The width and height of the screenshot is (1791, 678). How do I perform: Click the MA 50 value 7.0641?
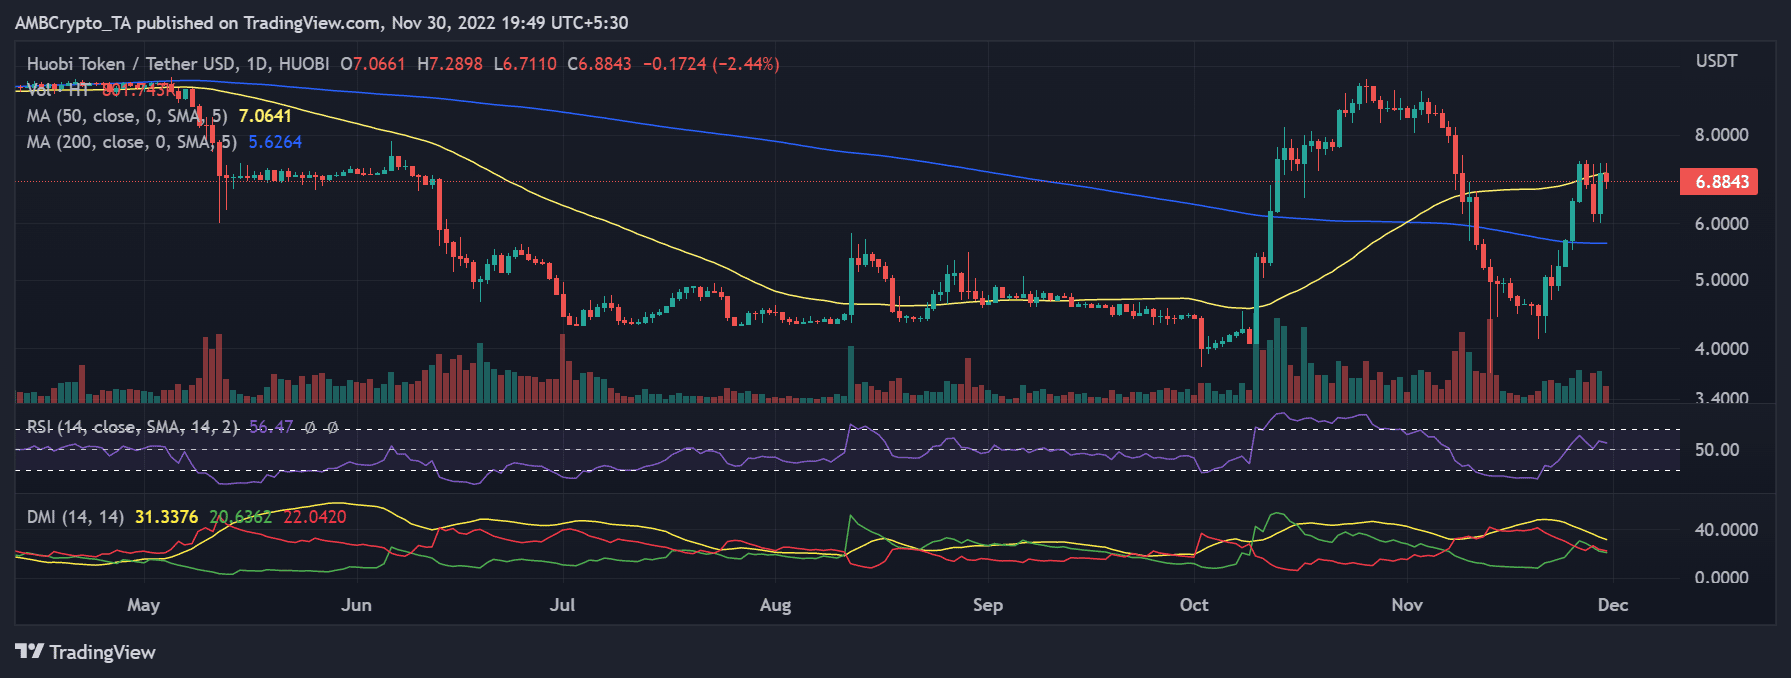point(265,116)
